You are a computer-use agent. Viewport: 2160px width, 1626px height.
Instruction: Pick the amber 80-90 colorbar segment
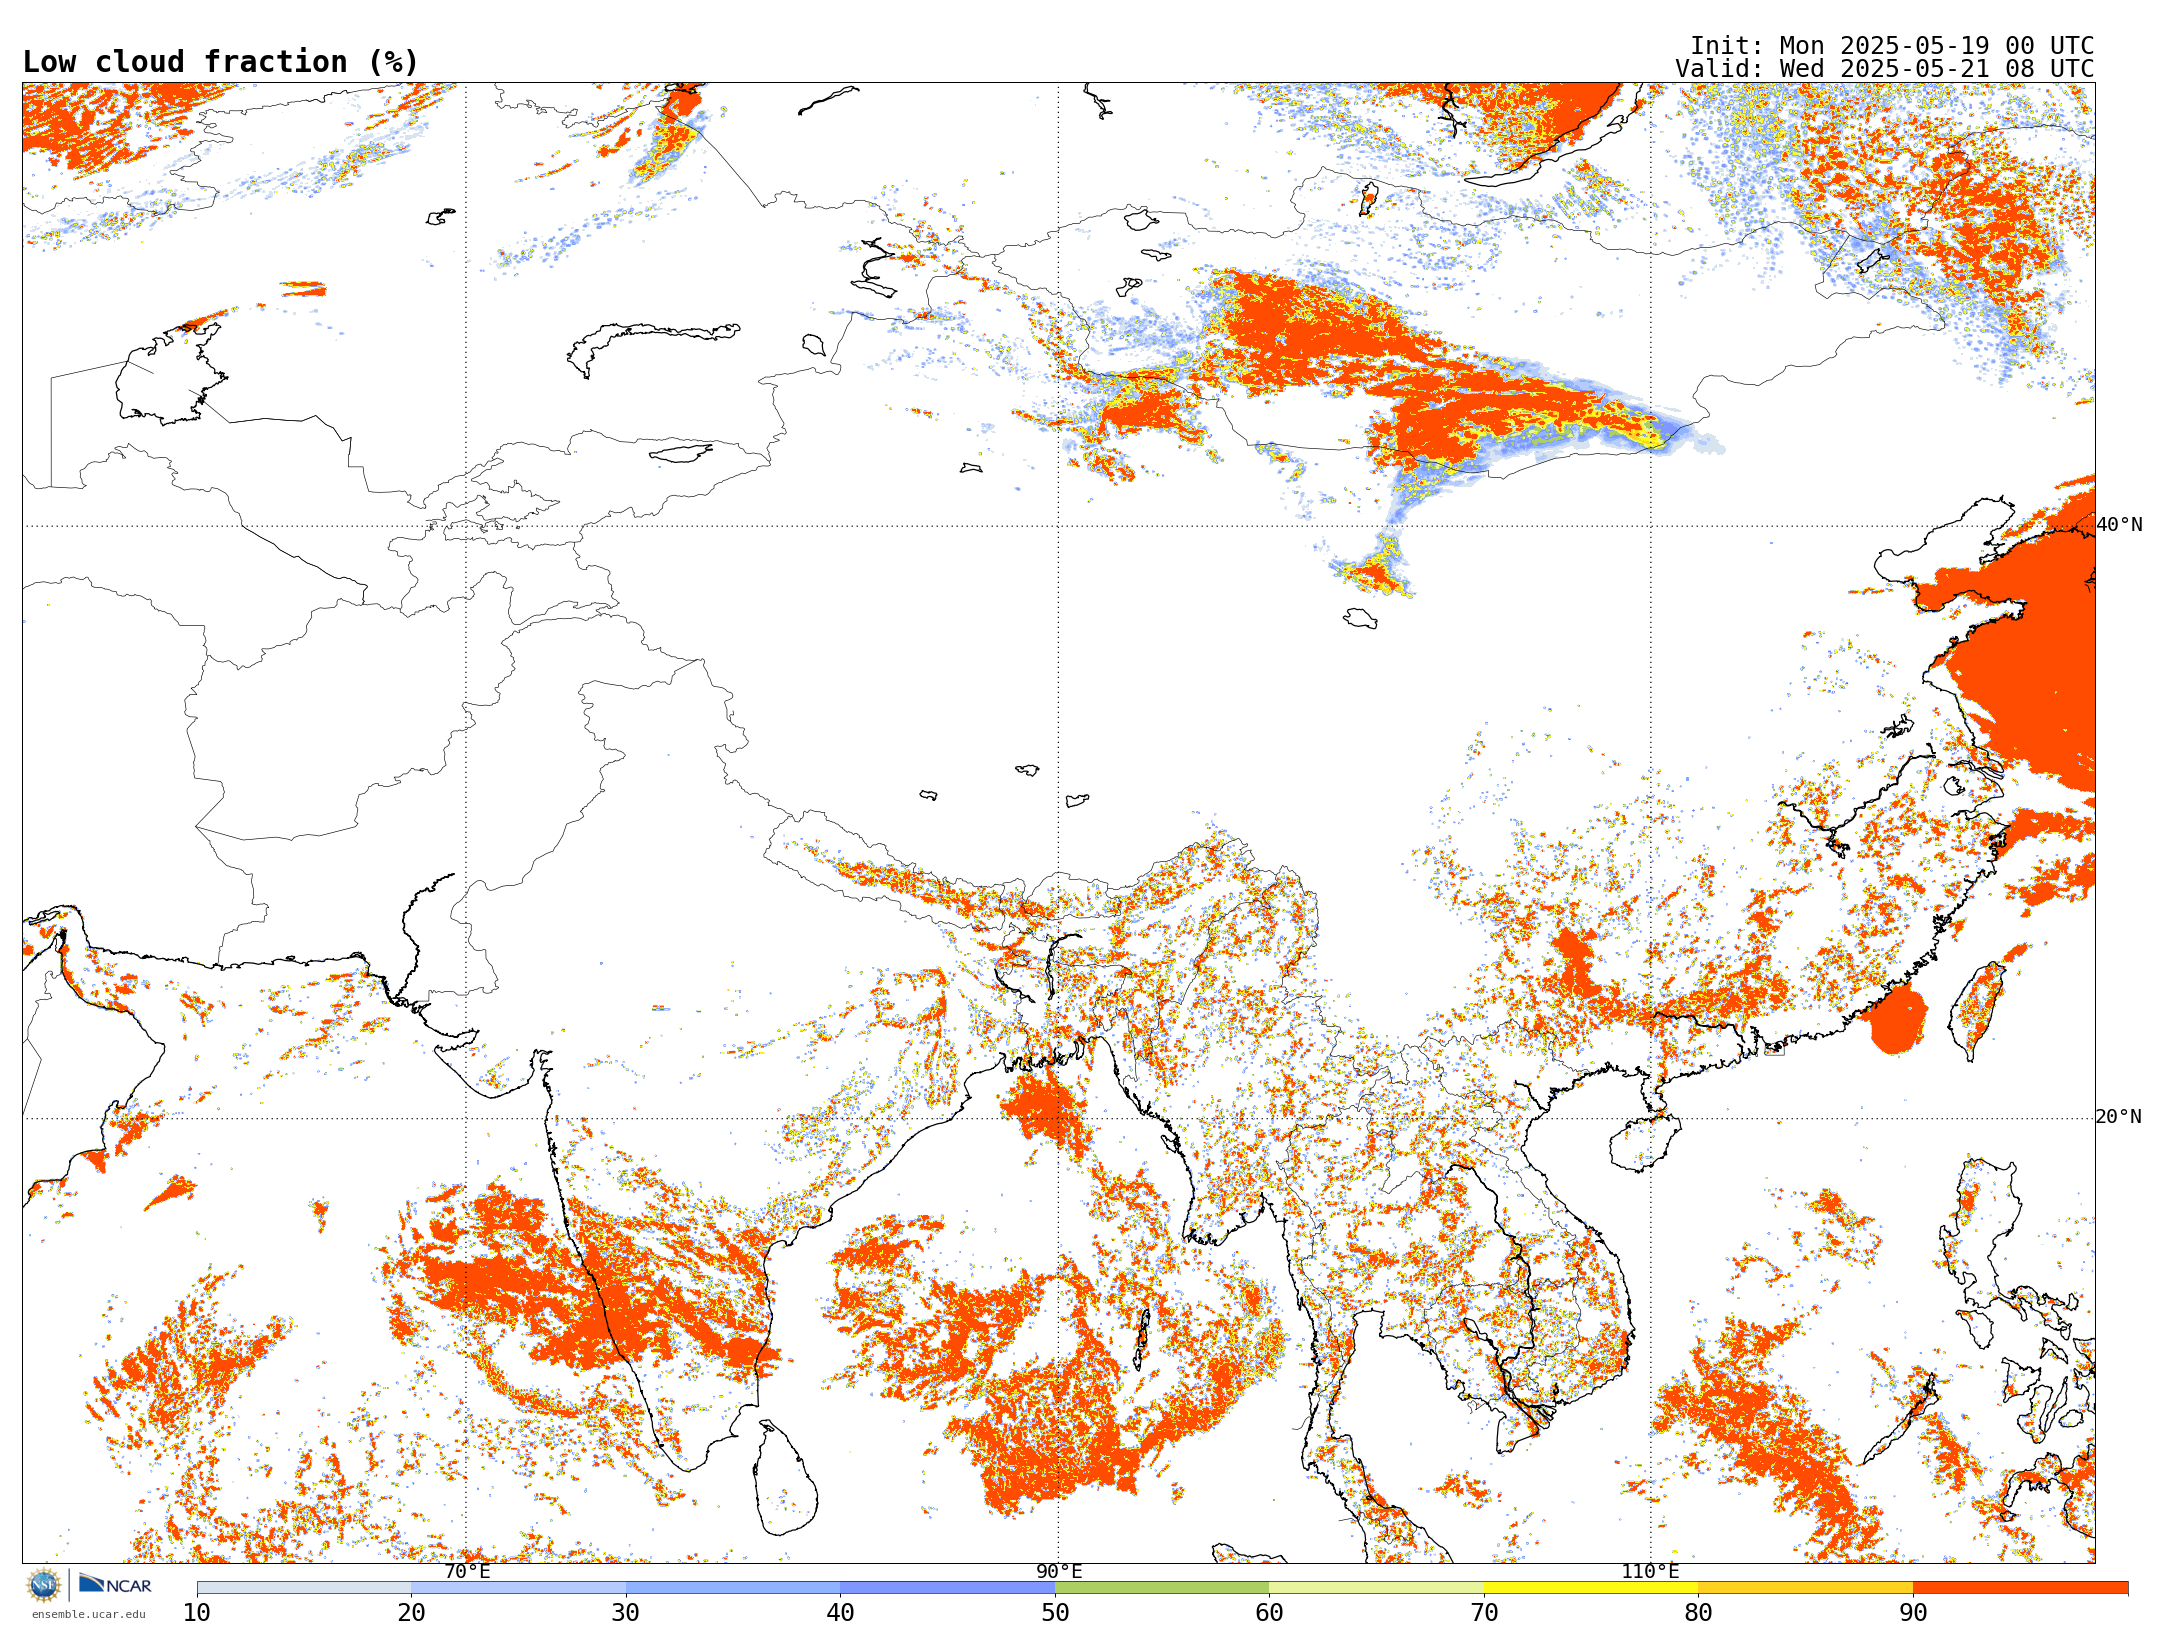coord(1806,1588)
